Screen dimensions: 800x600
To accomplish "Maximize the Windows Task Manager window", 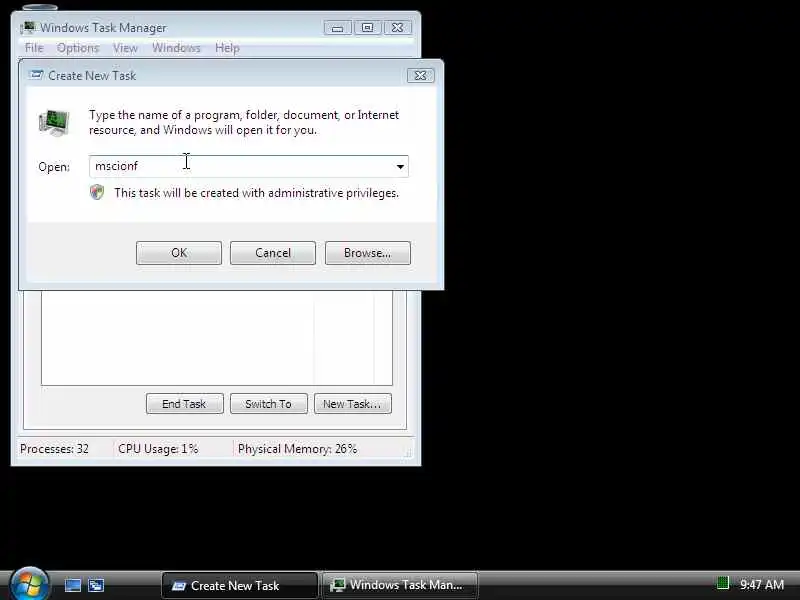I will pyautogui.click(x=367, y=28).
